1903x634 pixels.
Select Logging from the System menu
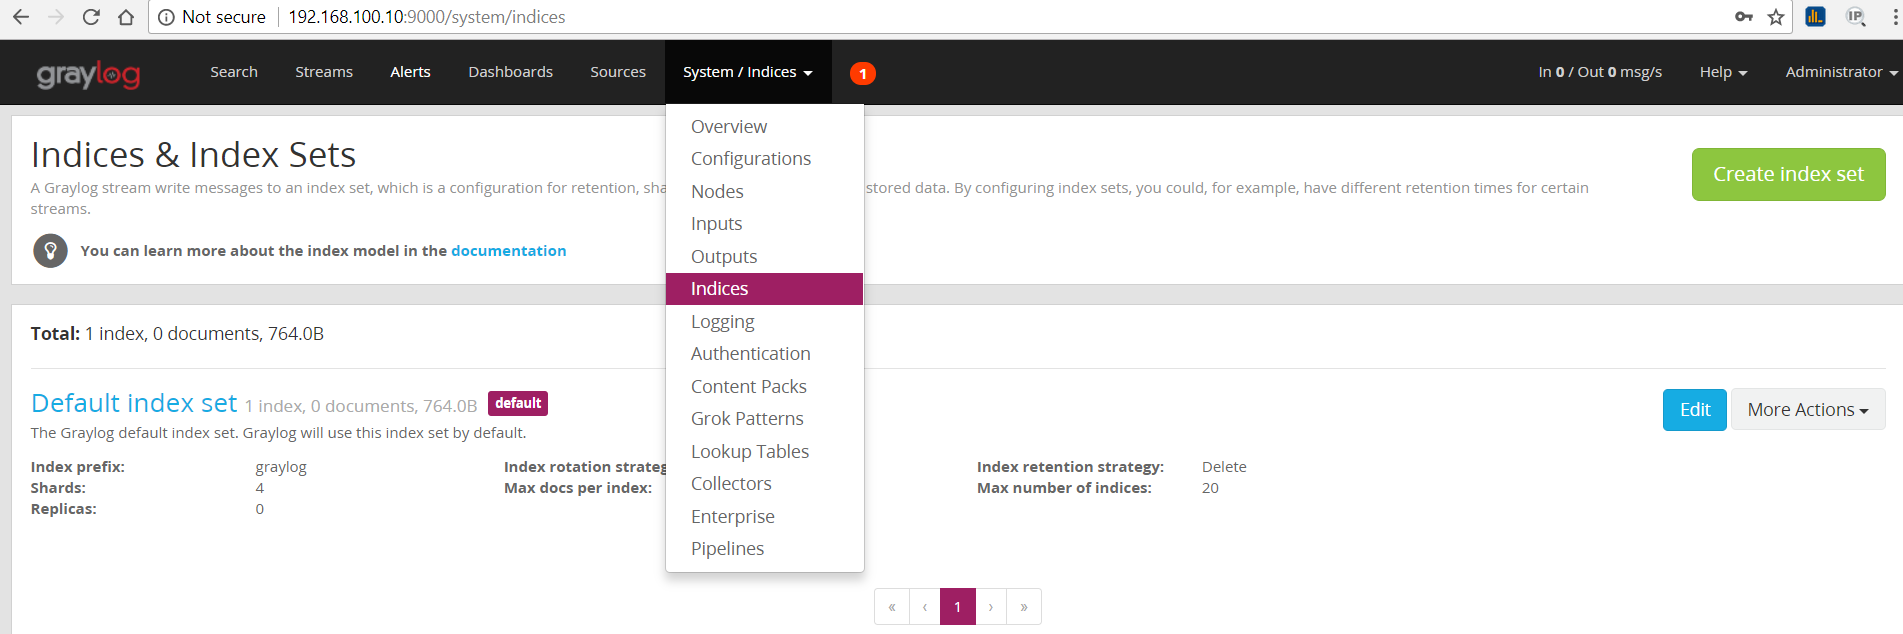(x=764, y=322)
